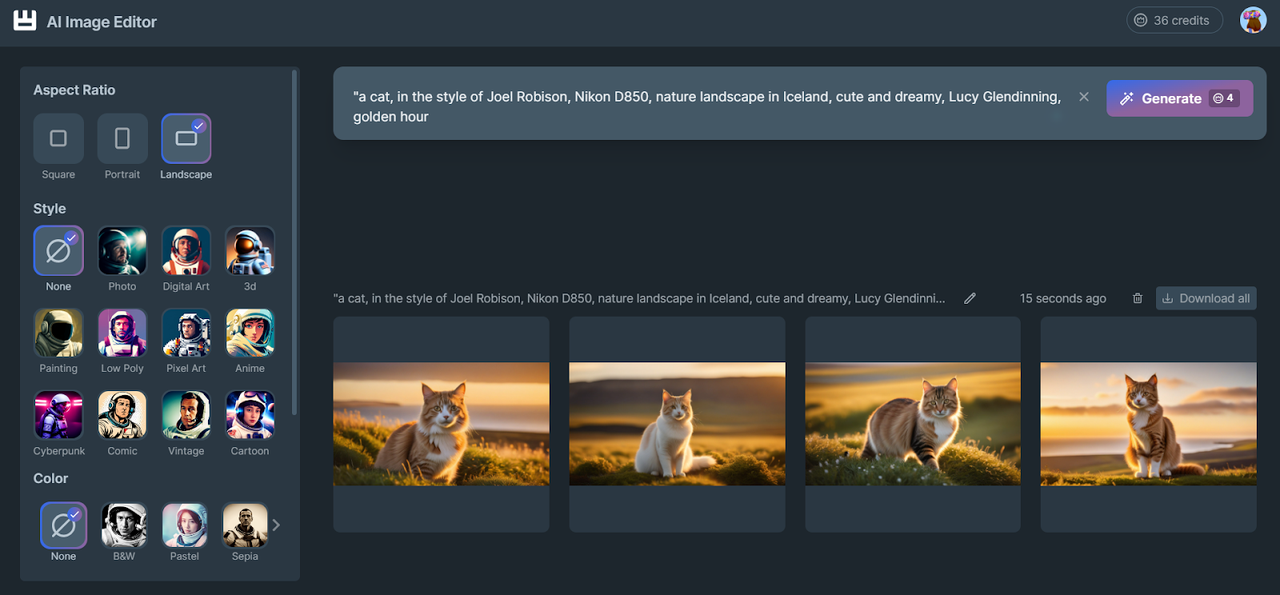This screenshot has height=595, width=1280.
Task: Choose the Anime style
Action: (250, 333)
